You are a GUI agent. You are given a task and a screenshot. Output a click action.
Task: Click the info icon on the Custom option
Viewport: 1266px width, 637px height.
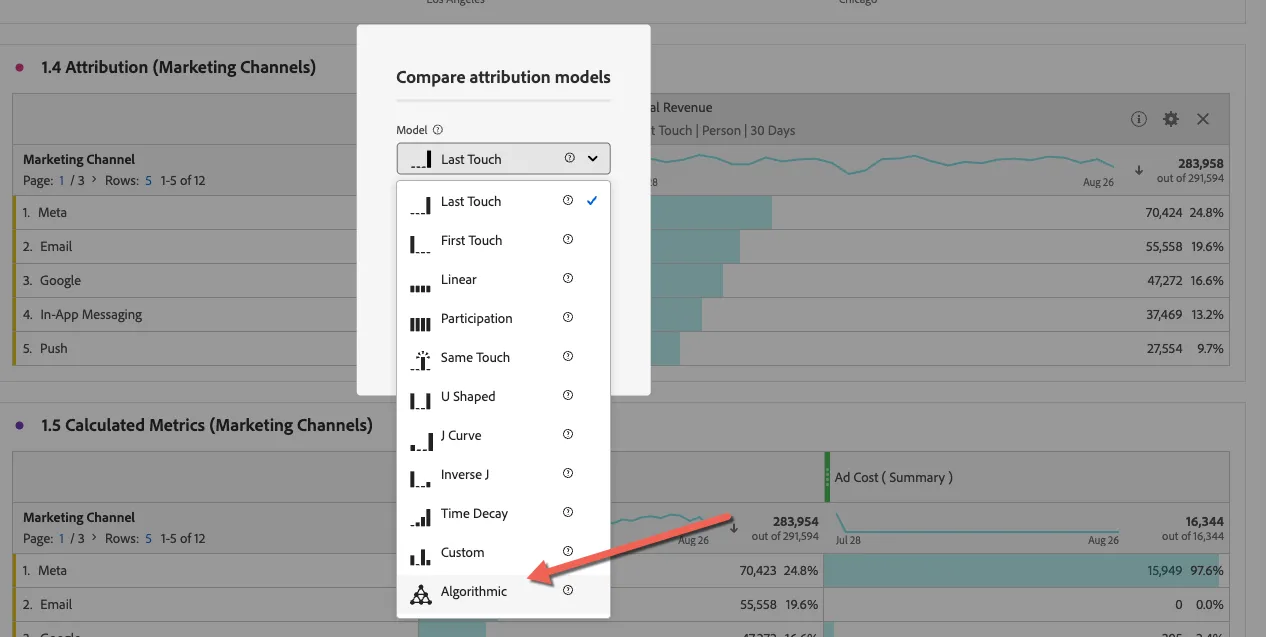pos(568,552)
